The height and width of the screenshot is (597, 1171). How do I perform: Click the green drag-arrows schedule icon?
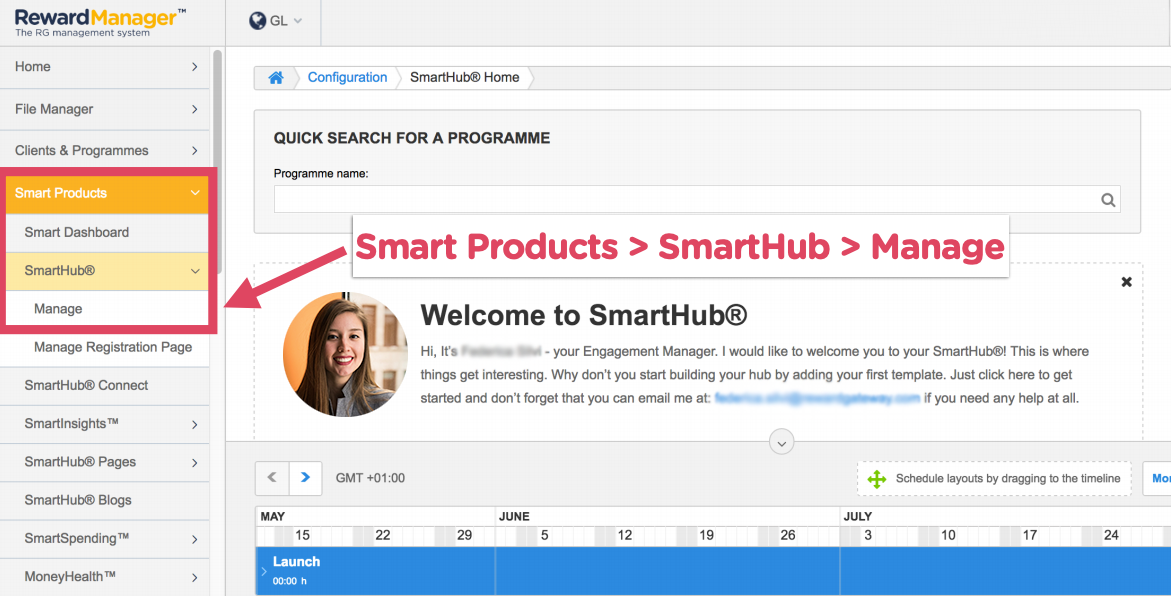(x=877, y=479)
